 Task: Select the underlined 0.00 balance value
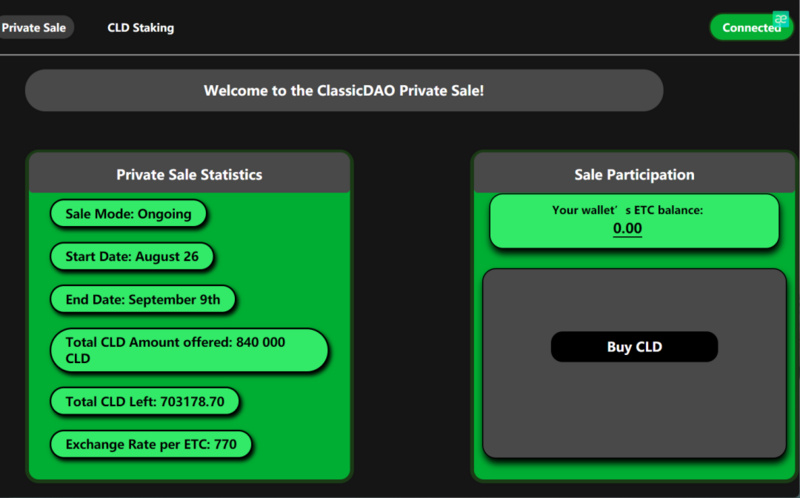[x=627, y=229]
